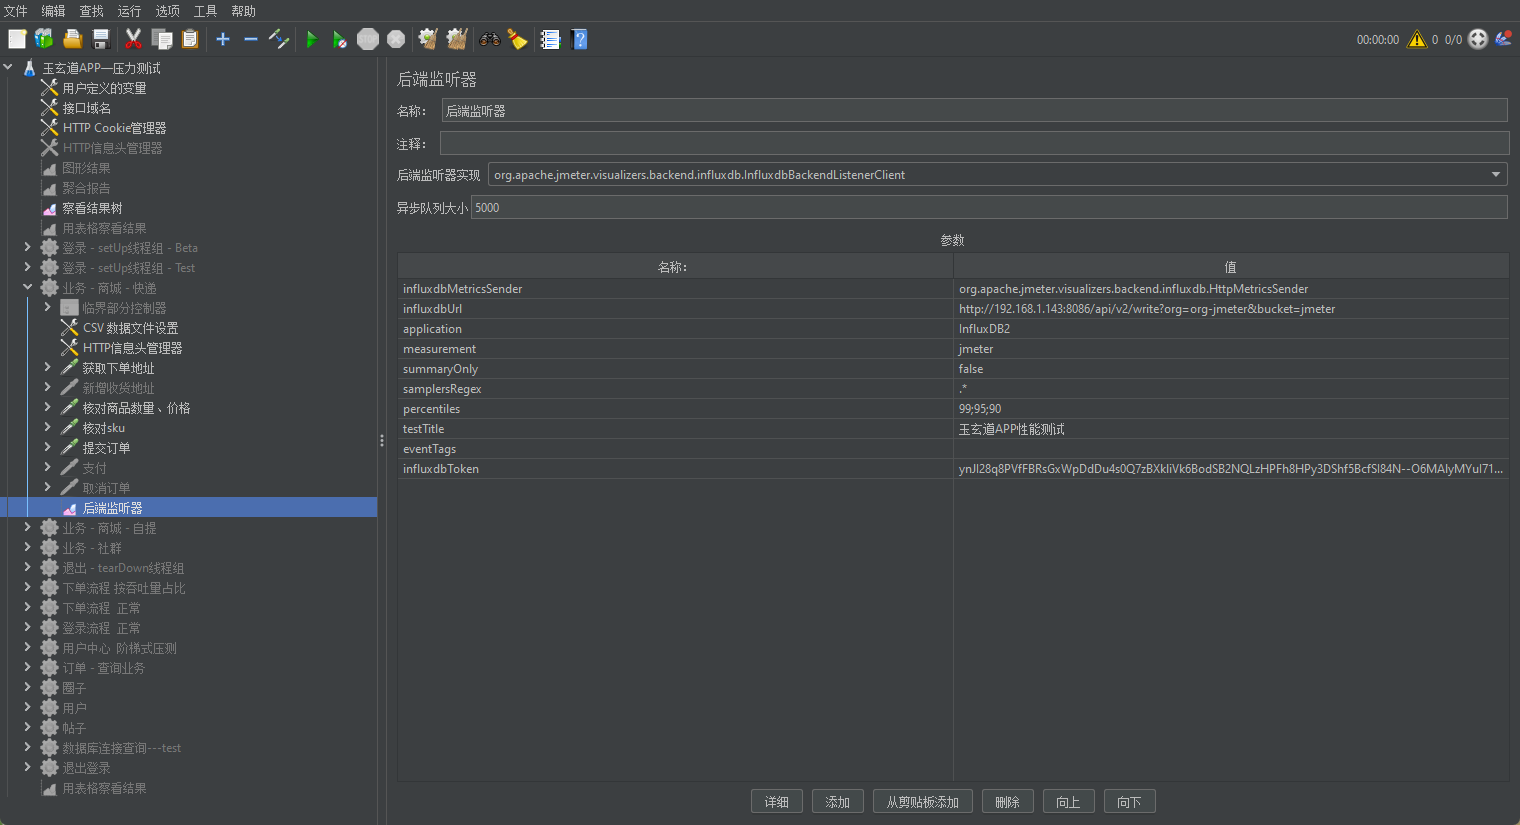Collapse the 业务 - 商城 - 快递 thread group
Image resolution: width=1520 pixels, height=825 pixels.
click(28, 288)
